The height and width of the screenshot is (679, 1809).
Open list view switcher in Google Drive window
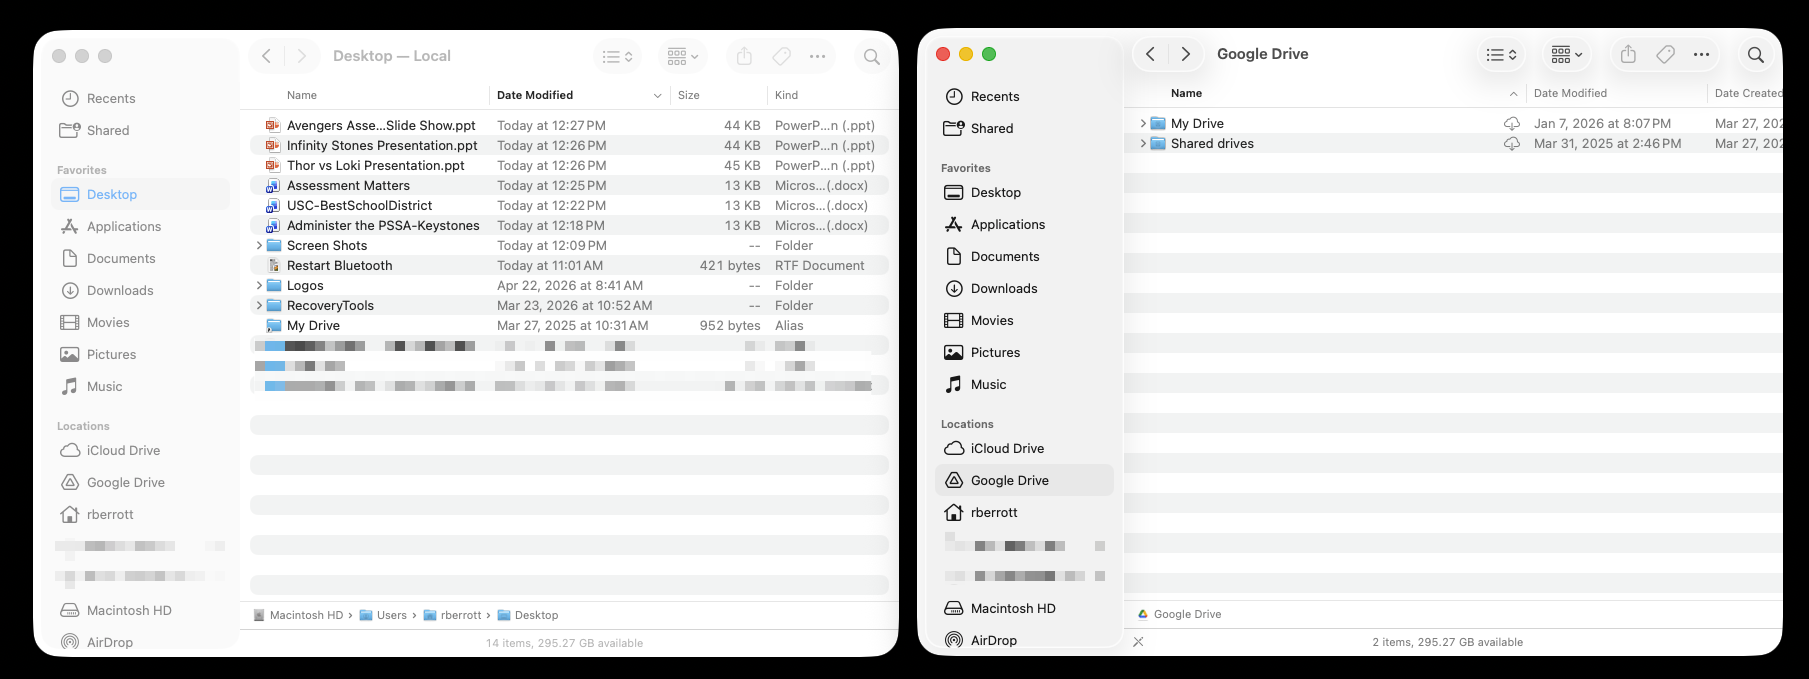click(x=1501, y=55)
